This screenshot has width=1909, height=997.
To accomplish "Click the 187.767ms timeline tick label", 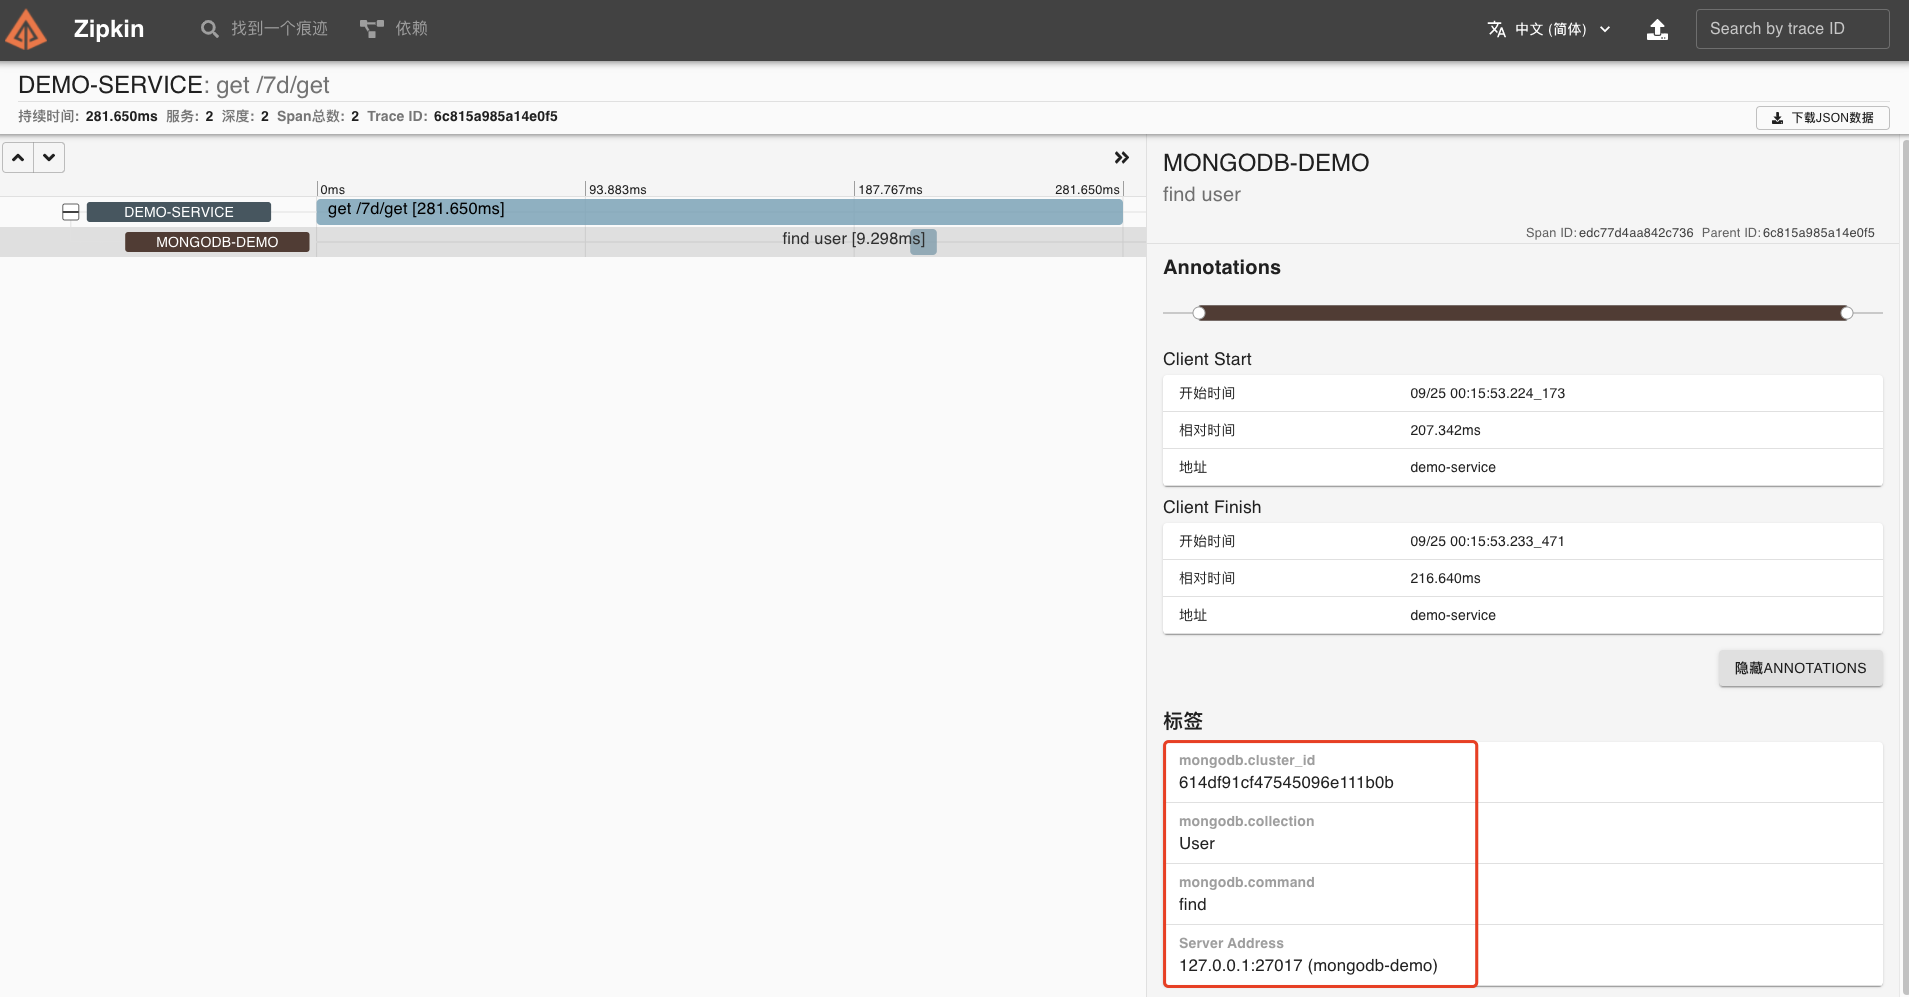I will [890, 189].
